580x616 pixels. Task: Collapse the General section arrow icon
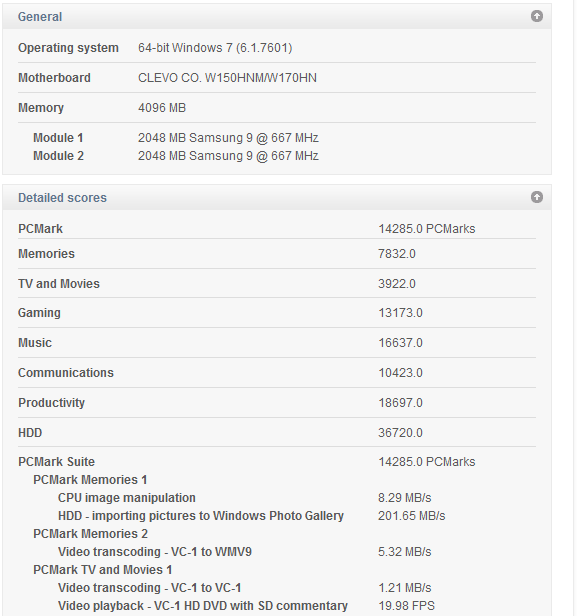[x=537, y=16]
